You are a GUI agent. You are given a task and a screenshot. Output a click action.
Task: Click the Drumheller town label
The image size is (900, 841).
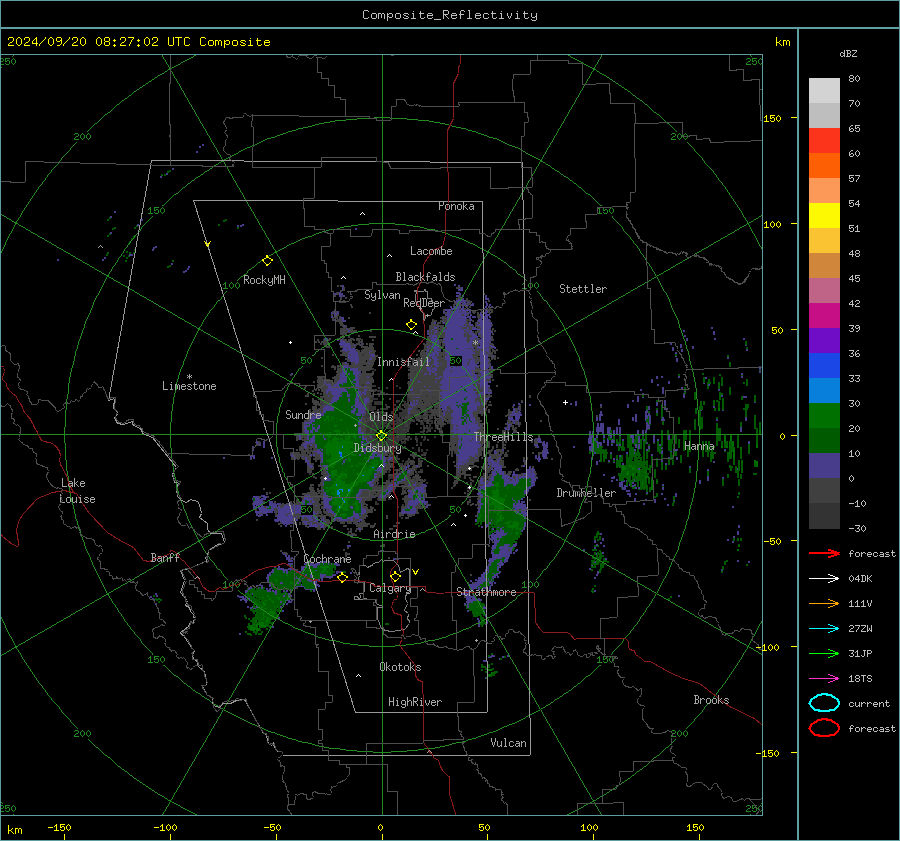(x=586, y=493)
